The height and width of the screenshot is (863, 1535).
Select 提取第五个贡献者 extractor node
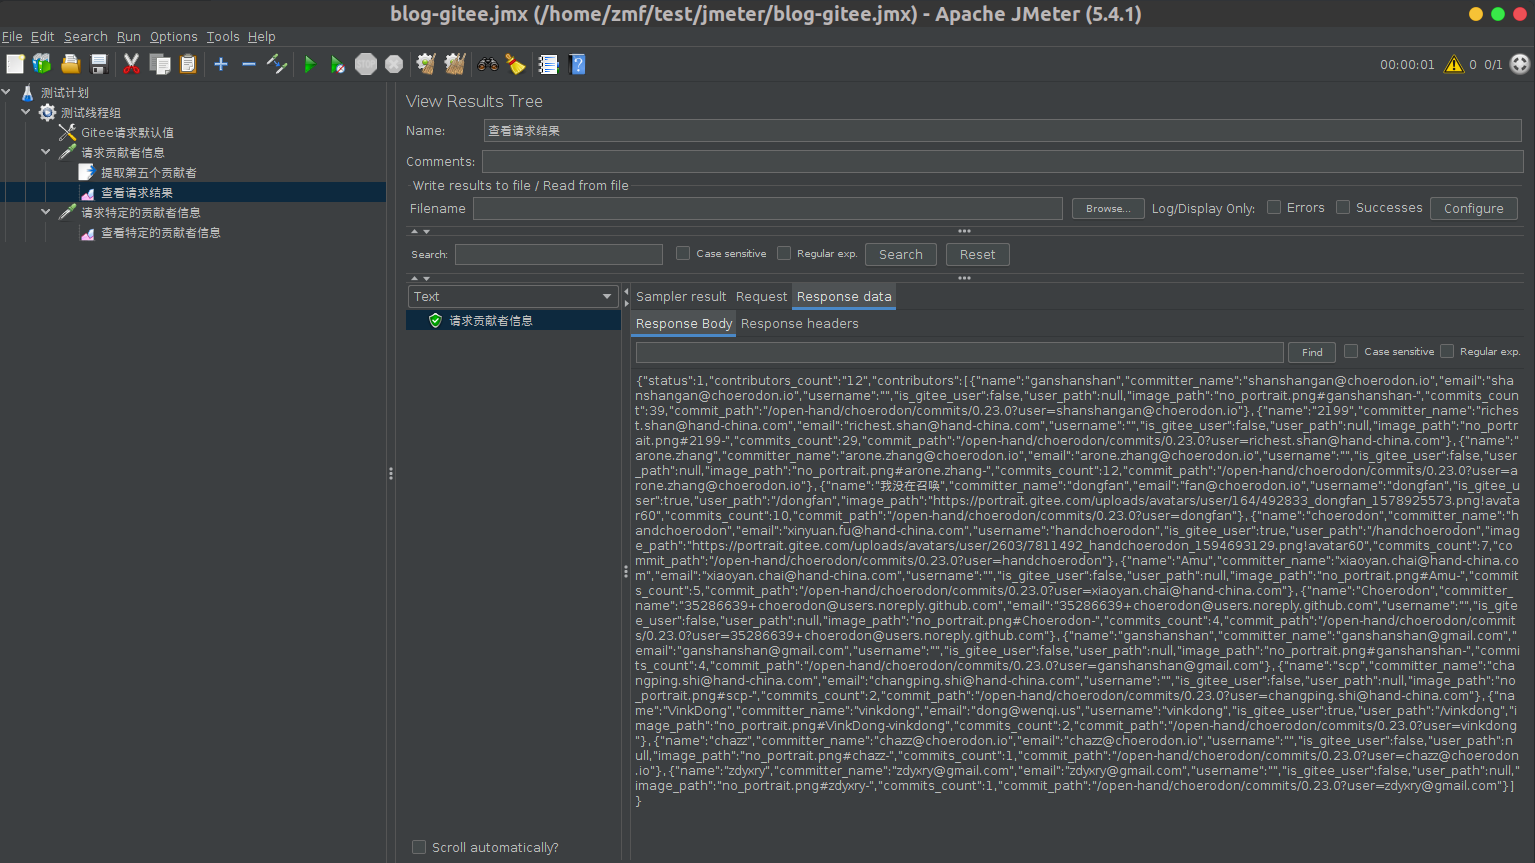[148, 172]
